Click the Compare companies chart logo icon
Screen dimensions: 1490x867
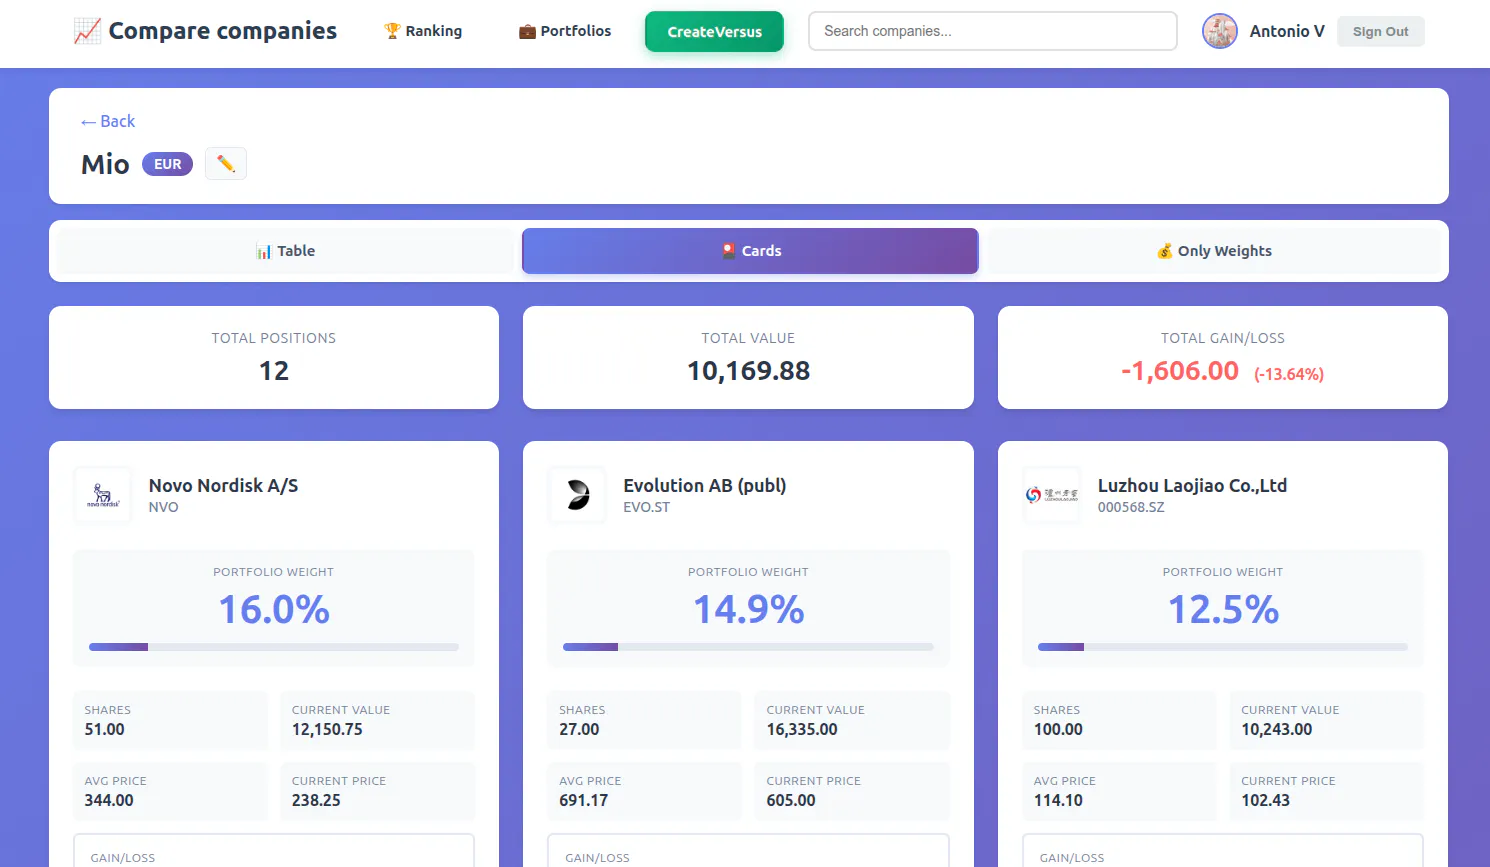coord(88,31)
